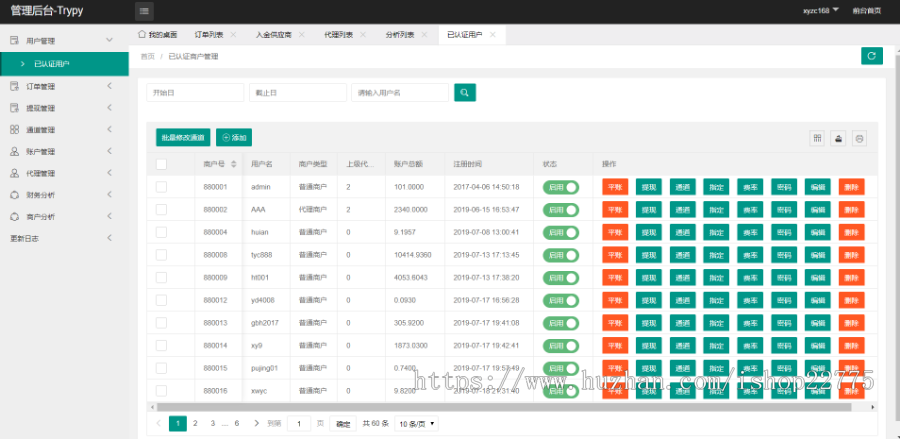Check the row checkbox for merchant 880002

click(161, 209)
